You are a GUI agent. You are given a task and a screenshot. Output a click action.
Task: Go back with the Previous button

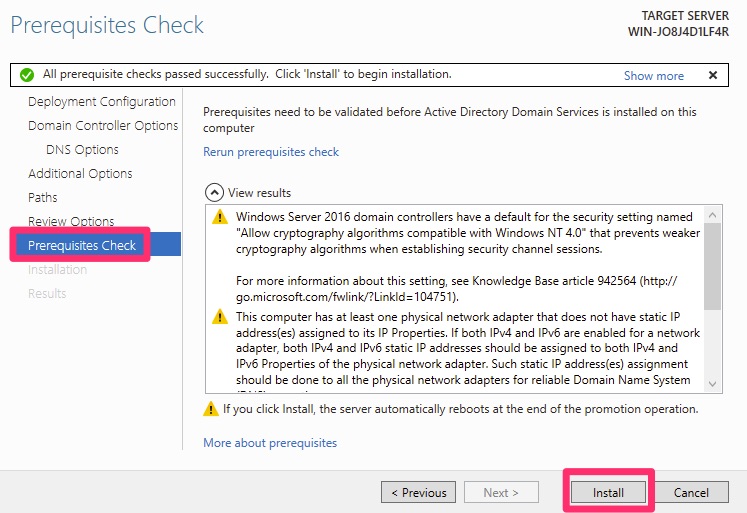tap(418, 492)
